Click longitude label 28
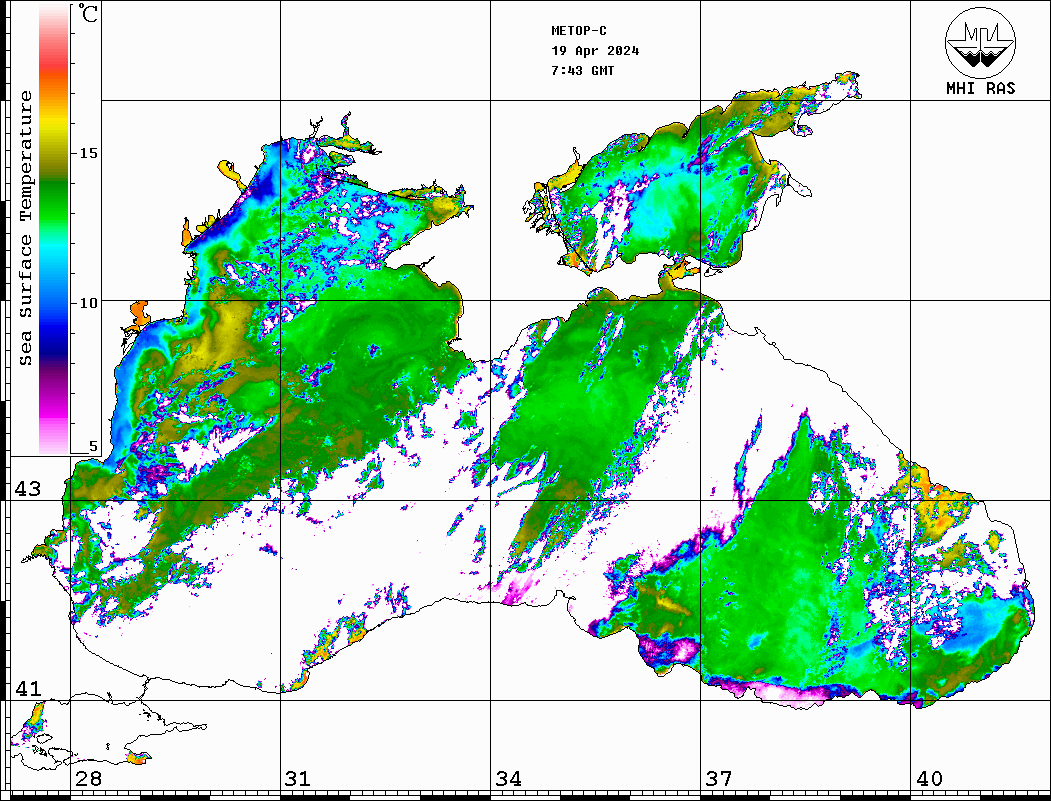 click(x=88, y=778)
